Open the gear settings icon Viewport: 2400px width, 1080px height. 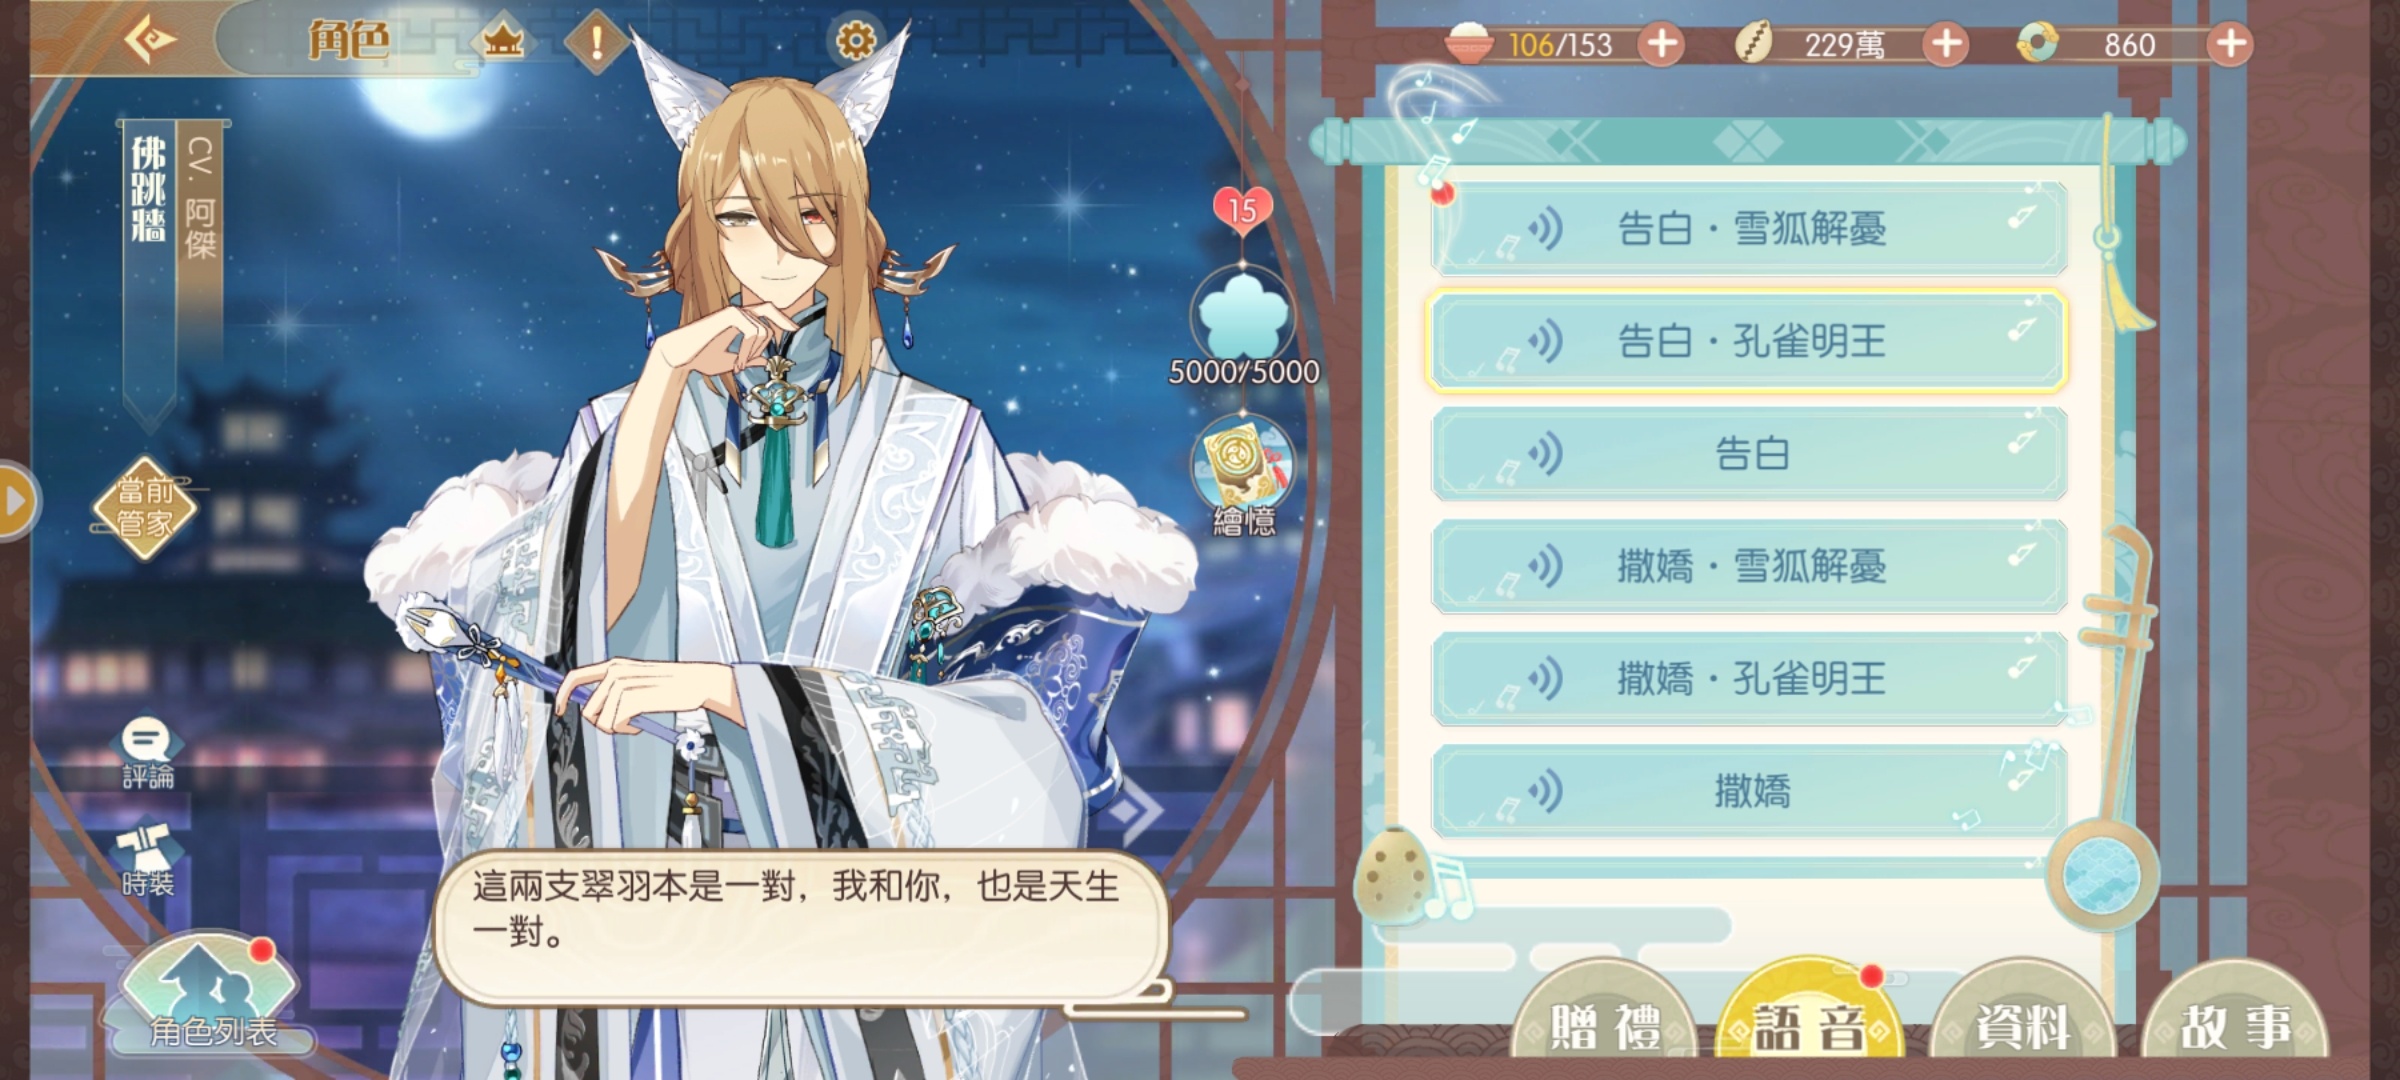click(x=855, y=41)
